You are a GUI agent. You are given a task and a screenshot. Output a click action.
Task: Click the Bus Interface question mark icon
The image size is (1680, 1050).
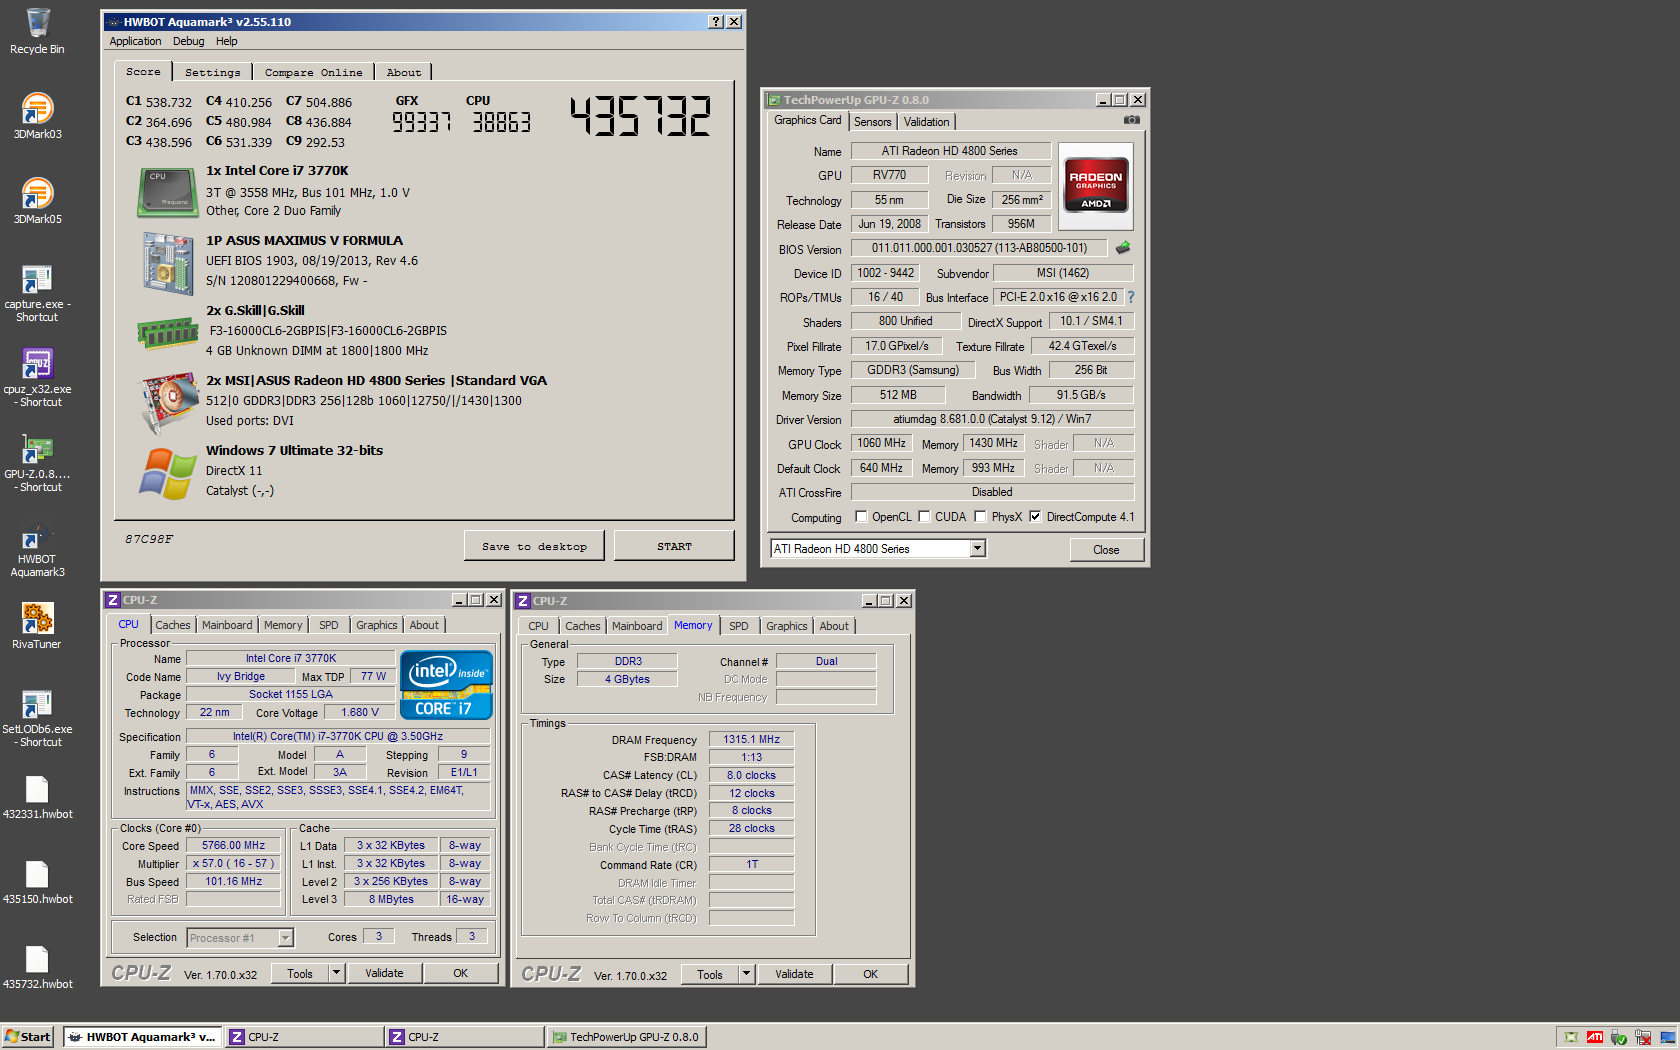pyautogui.click(x=1131, y=297)
